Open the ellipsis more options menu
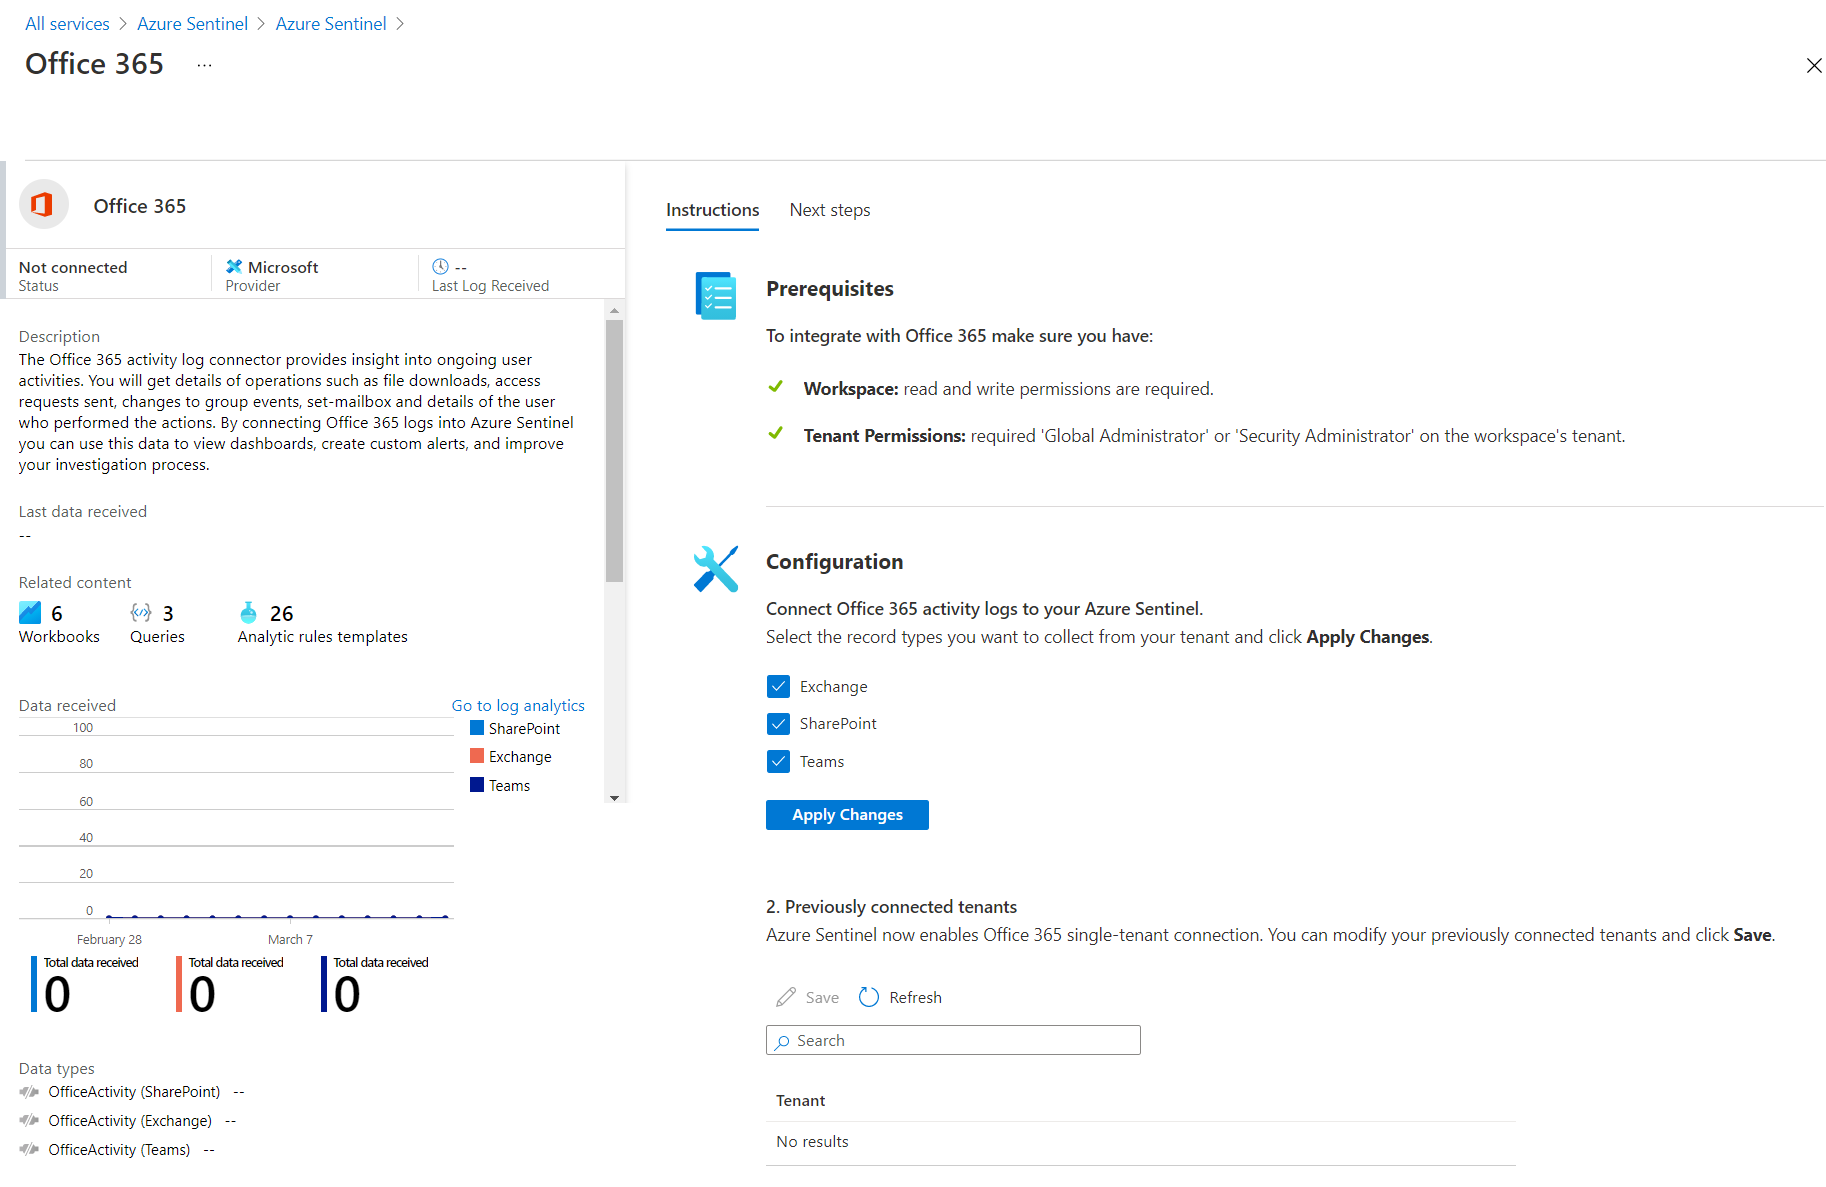This screenshot has height=1187, width=1826. pyautogui.click(x=204, y=65)
